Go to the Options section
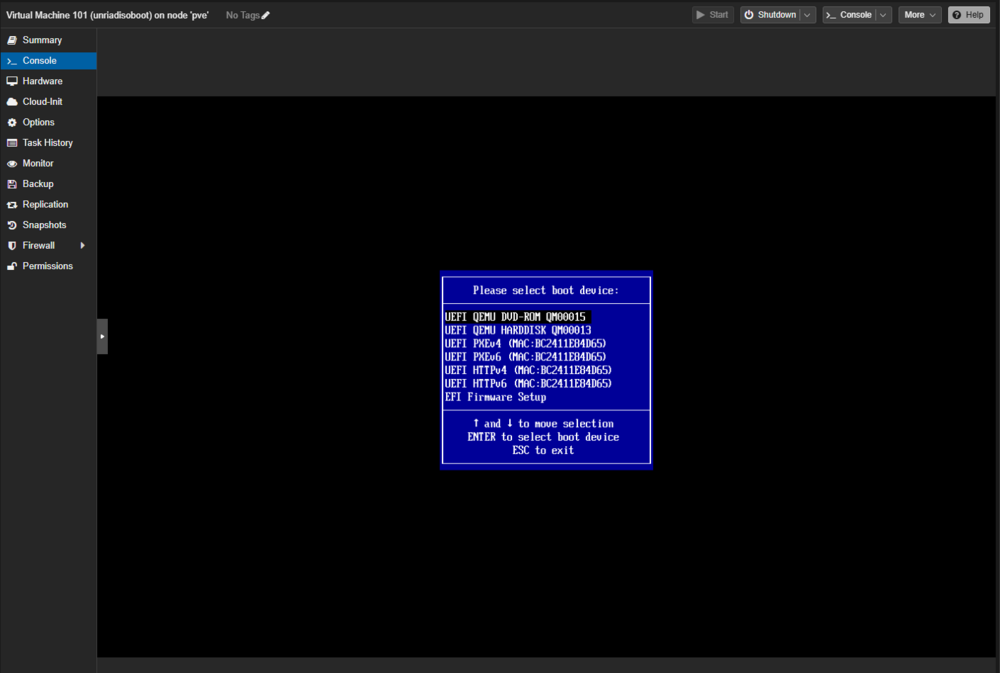 pyautogui.click(x=48, y=122)
